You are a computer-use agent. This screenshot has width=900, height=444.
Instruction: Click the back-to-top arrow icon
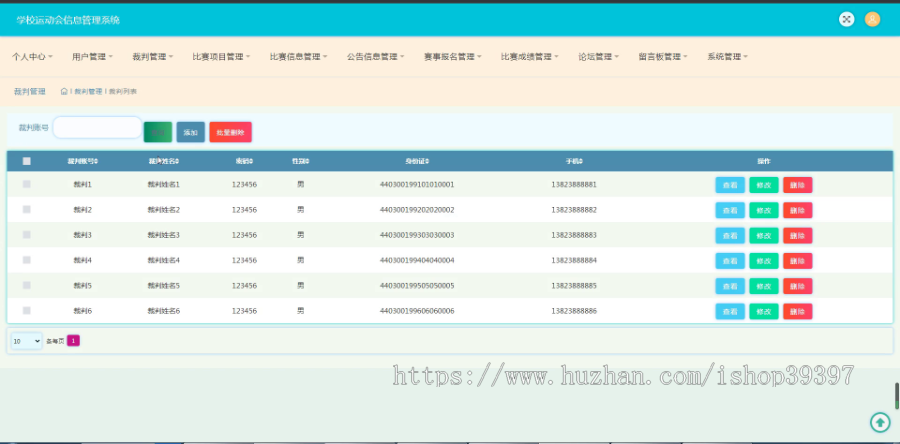click(x=880, y=422)
